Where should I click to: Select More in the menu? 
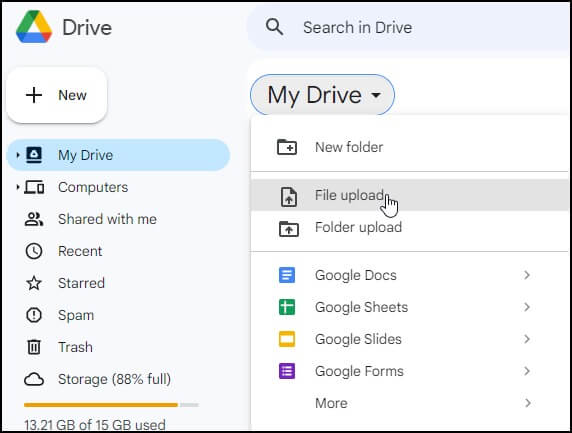coord(410,403)
